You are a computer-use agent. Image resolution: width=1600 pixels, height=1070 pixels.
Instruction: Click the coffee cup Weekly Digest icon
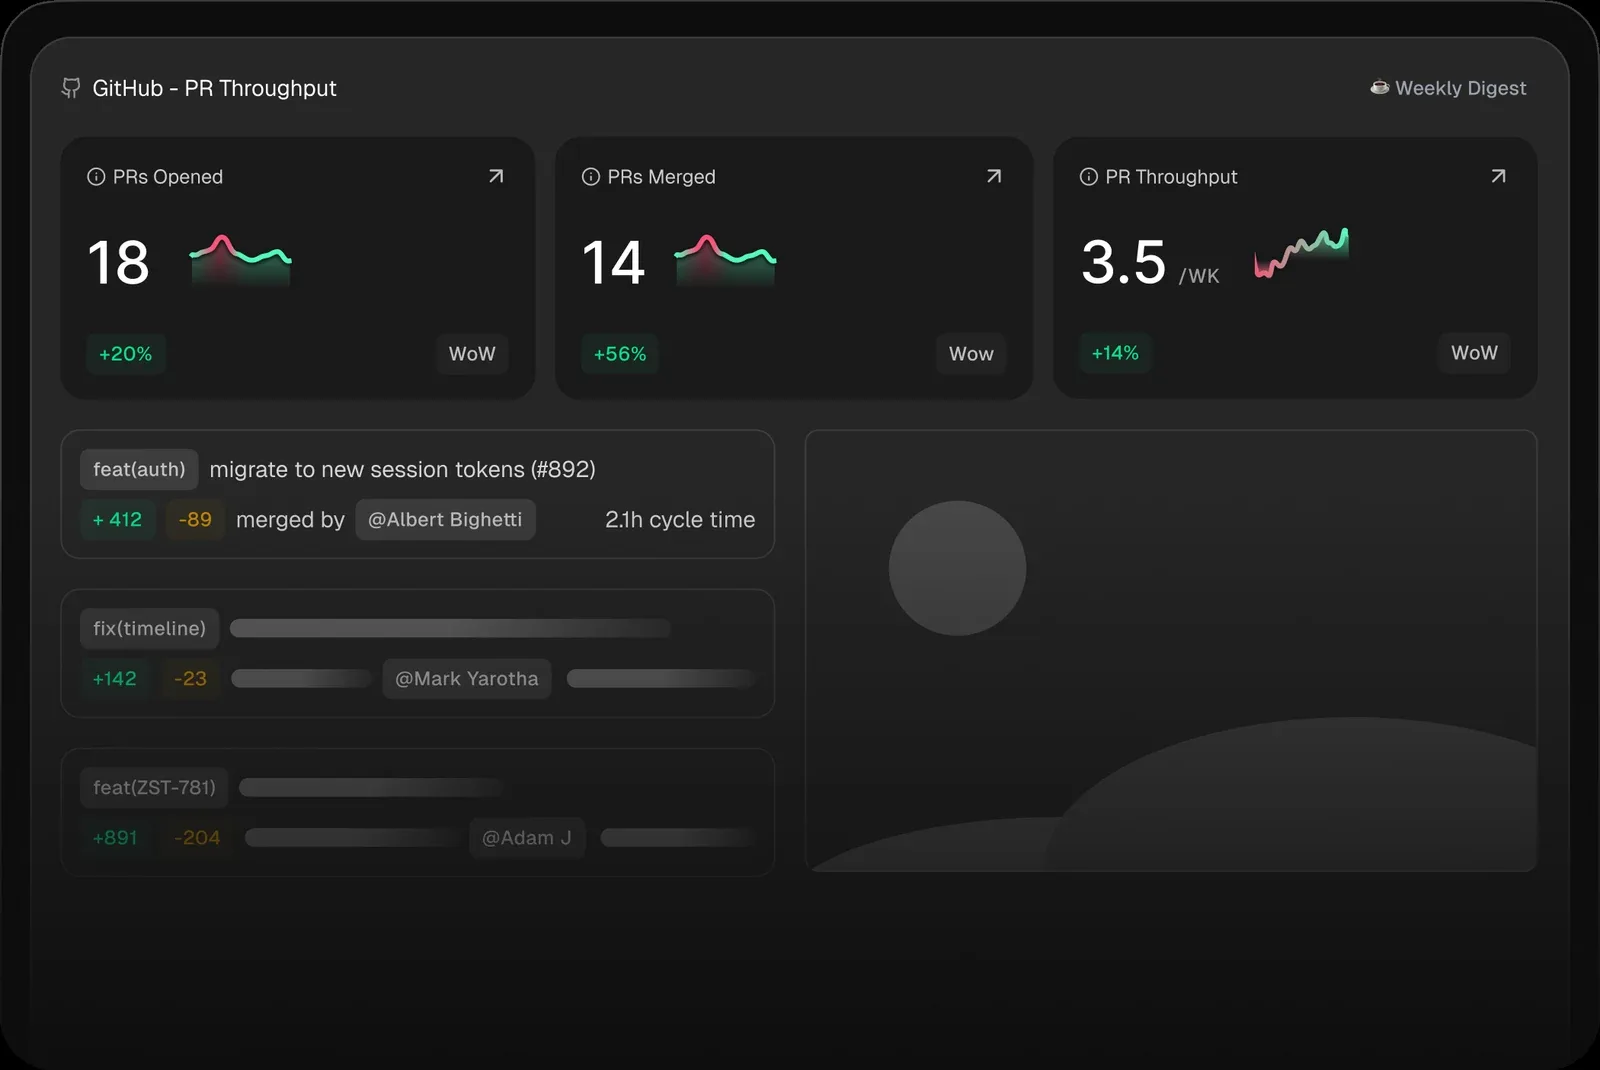point(1379,87)
